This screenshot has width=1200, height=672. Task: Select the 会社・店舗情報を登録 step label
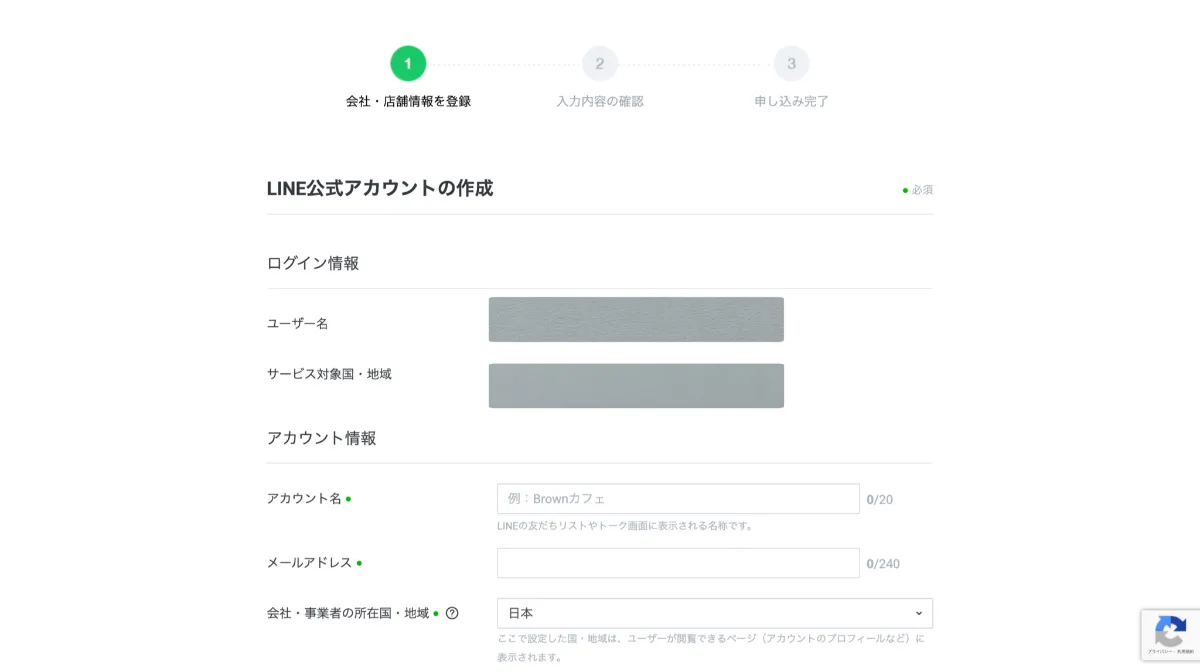(408, 101)
